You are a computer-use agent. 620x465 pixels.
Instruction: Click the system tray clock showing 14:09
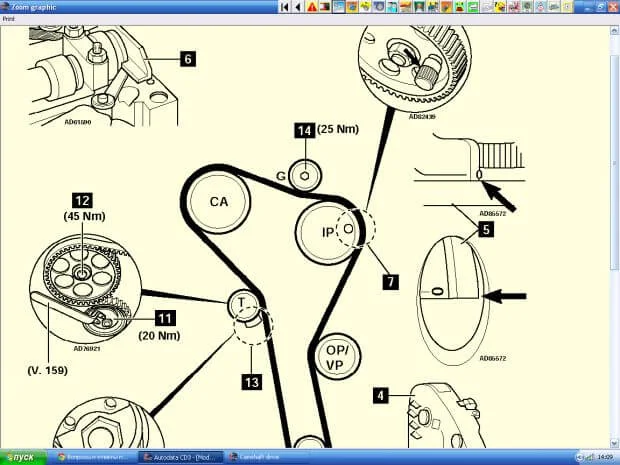pyautogui.click(x=607, y=457)
